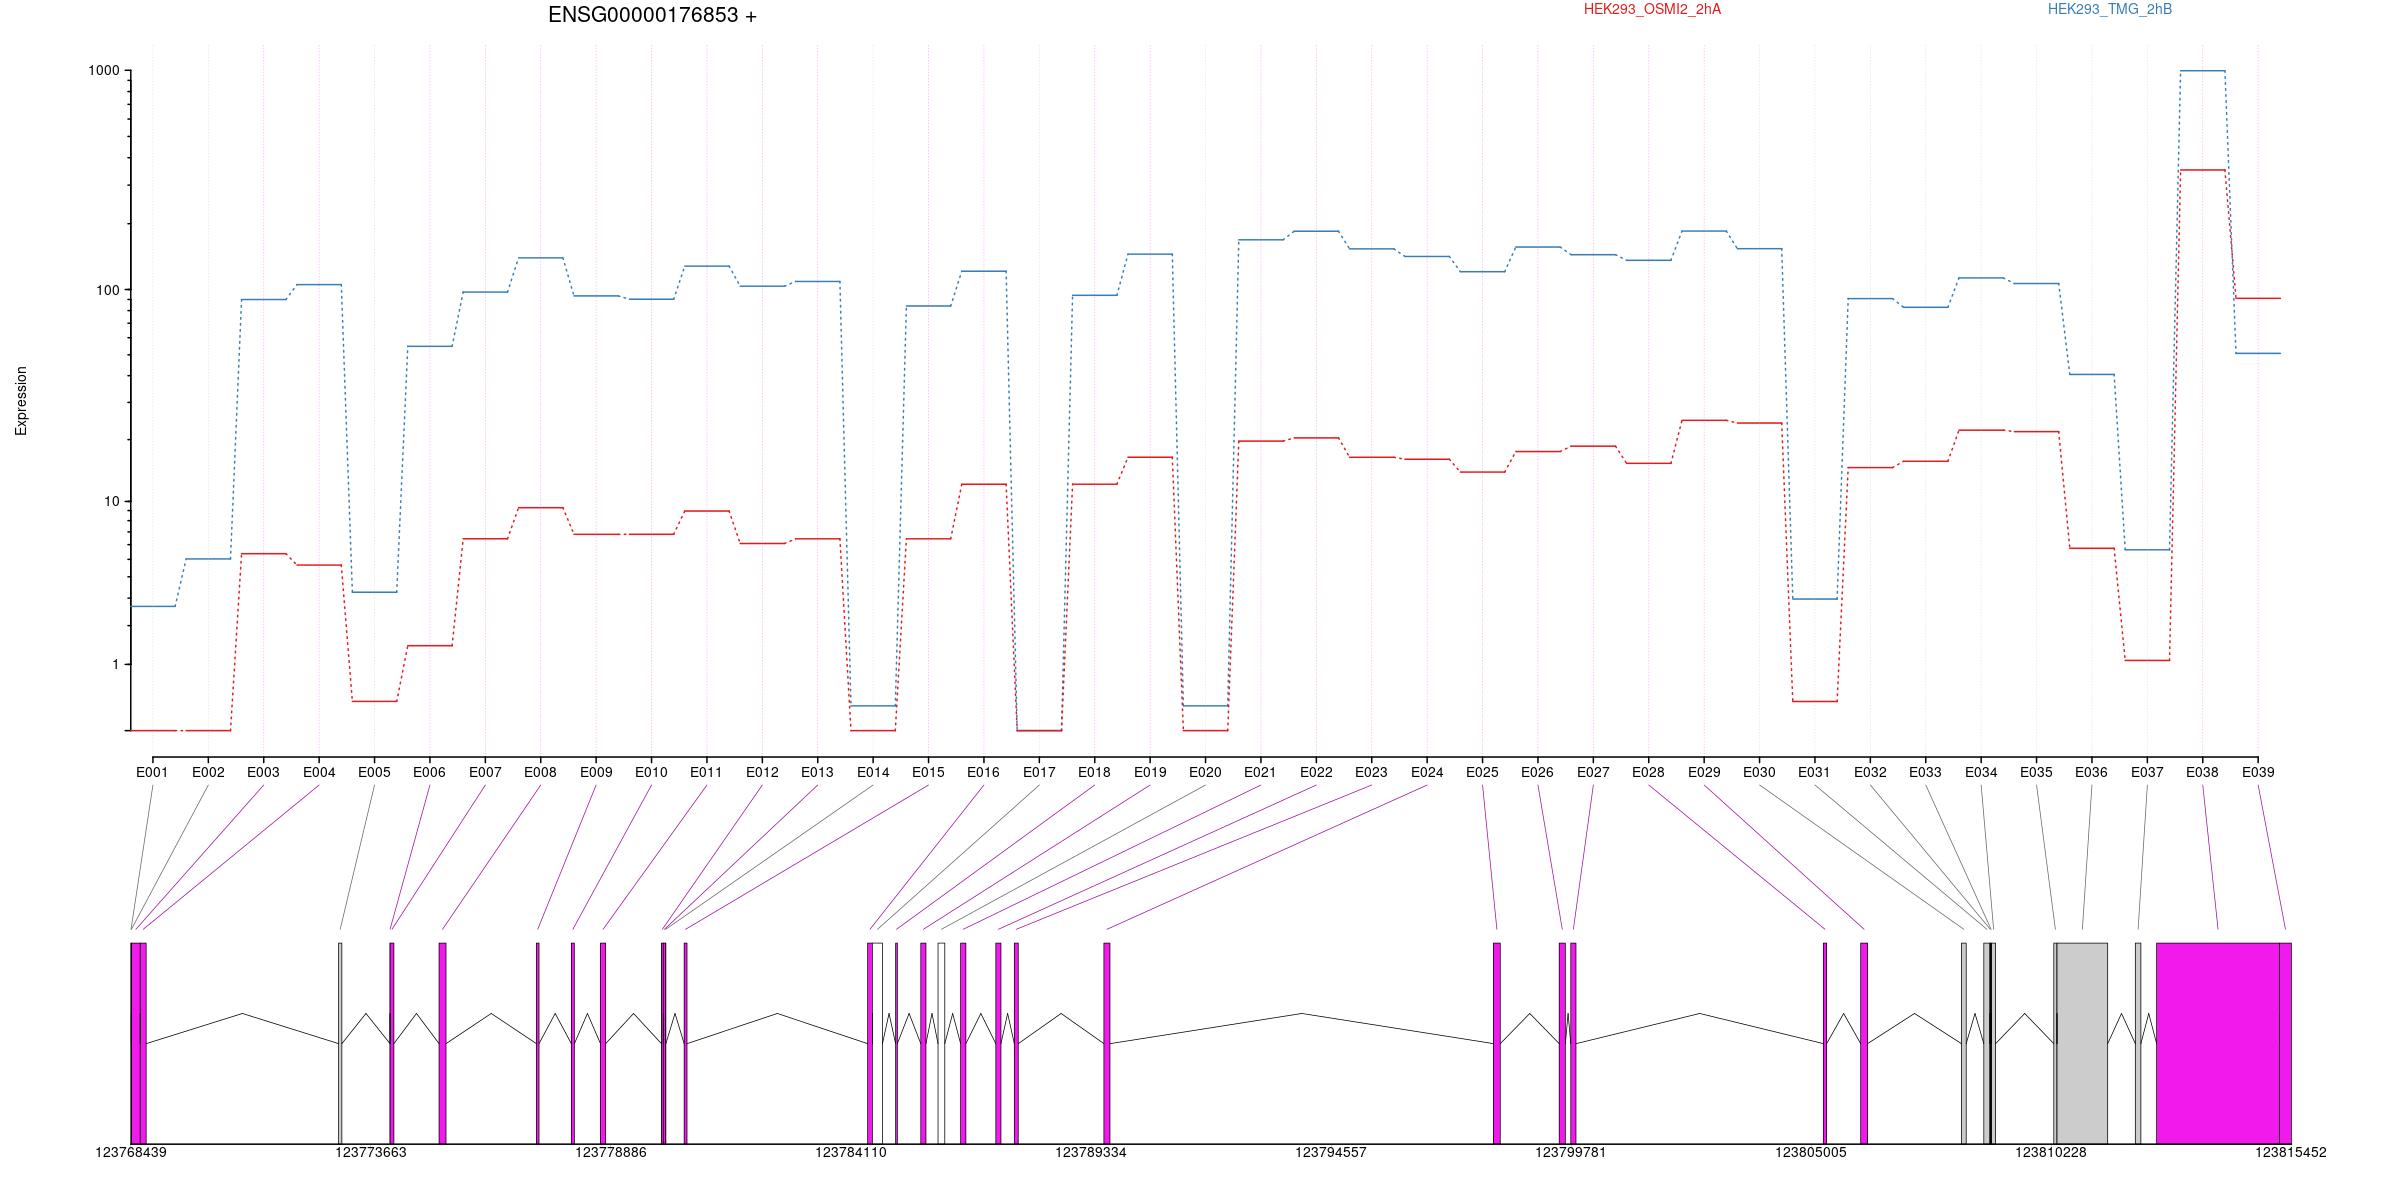Click the 10 y-axis tick label
Screen dimensions: 2400x1200
(112, 501)
